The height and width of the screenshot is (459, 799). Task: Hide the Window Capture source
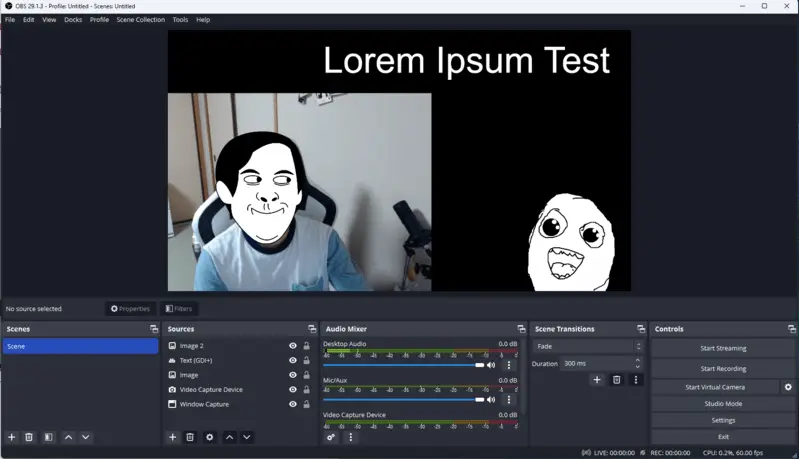(x=293, y=404)
